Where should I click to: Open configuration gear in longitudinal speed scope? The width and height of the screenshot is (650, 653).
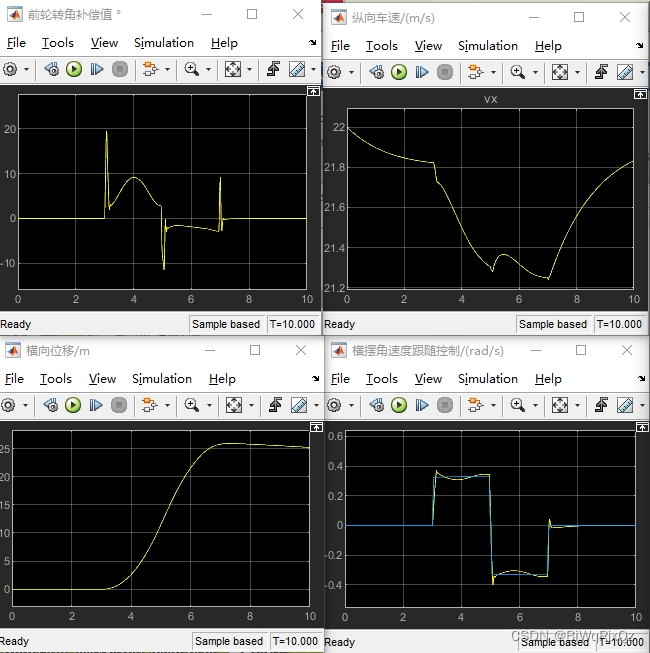pos(334,72)
